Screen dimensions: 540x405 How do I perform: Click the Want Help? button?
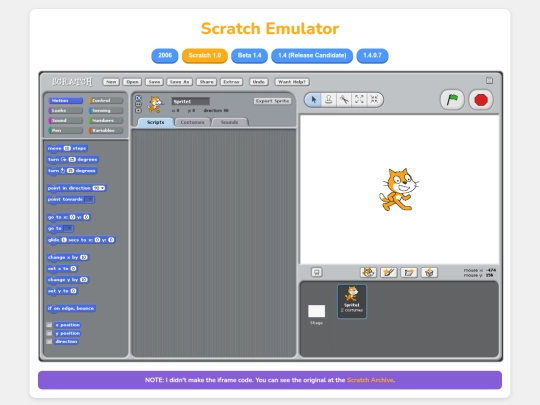click(292, 82)
